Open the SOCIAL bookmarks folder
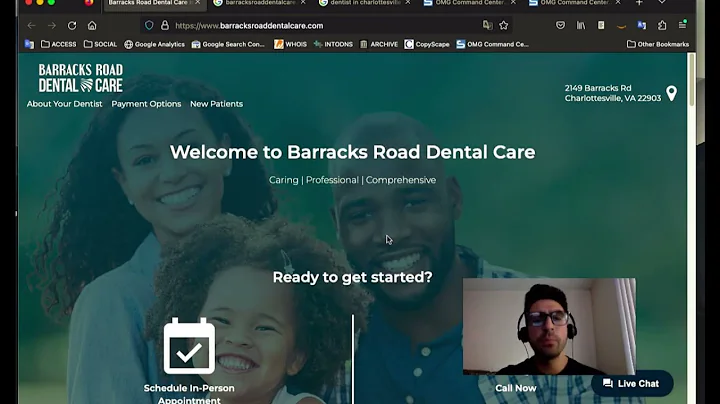 point(101,44)
